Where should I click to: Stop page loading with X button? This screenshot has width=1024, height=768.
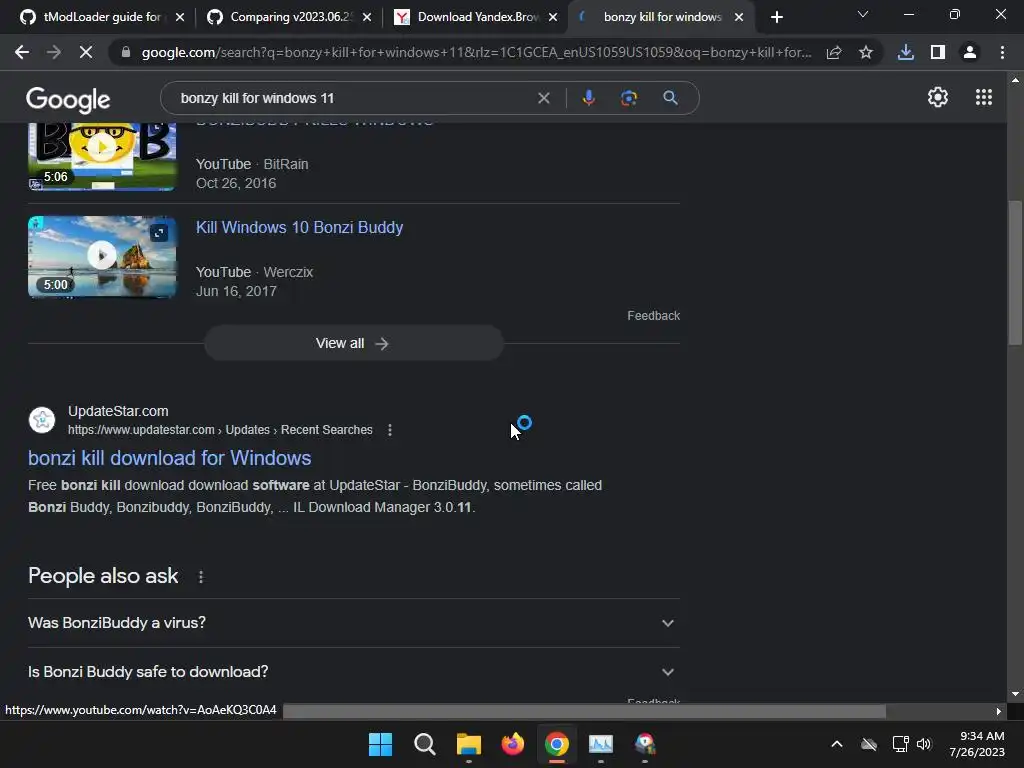86,52
